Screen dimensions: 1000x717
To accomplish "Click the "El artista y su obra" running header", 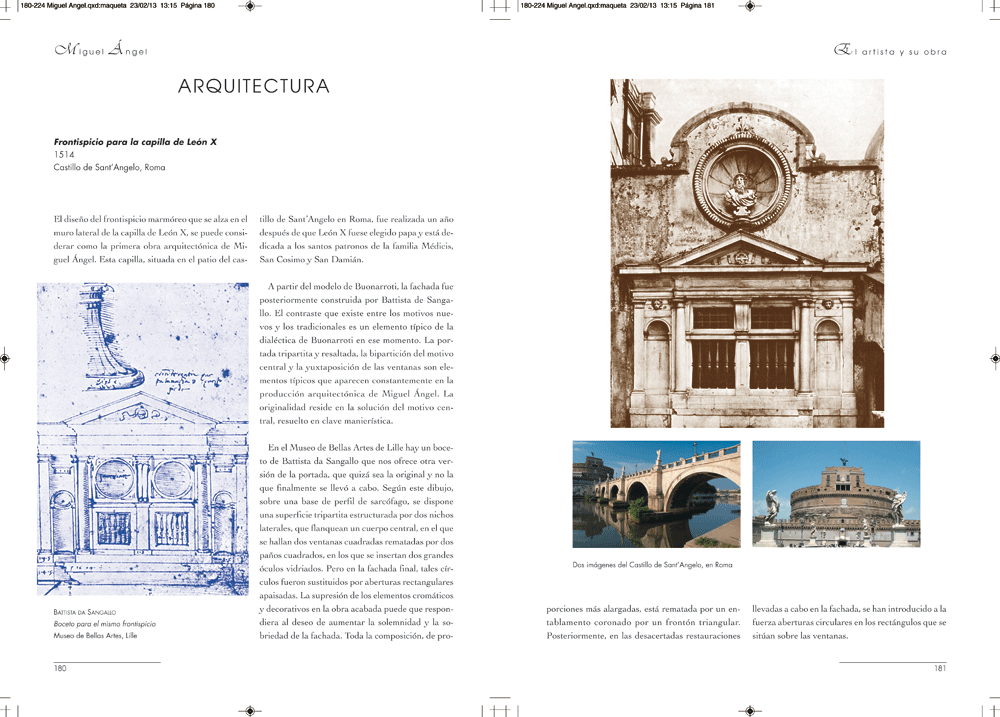I will tap(890, 50).
